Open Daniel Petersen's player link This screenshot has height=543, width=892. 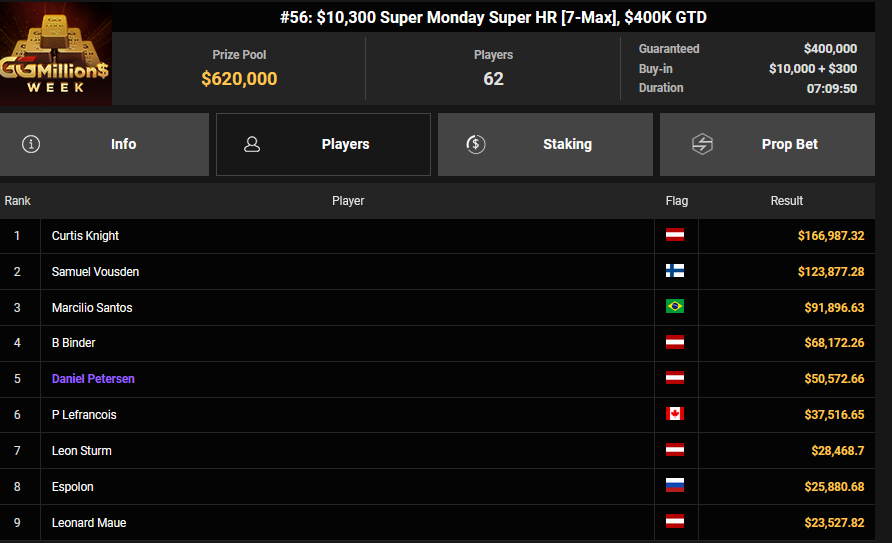[93, 379]
